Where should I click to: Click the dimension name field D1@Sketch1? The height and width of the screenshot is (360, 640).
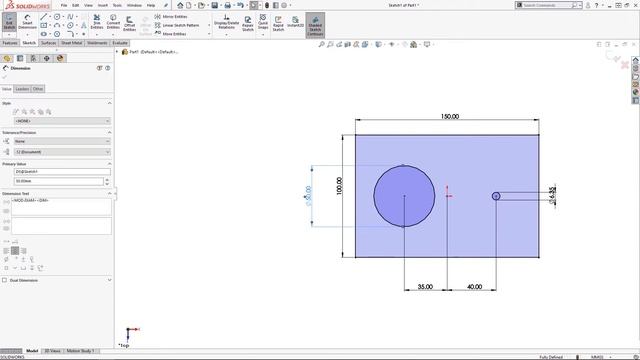[62, 171]
